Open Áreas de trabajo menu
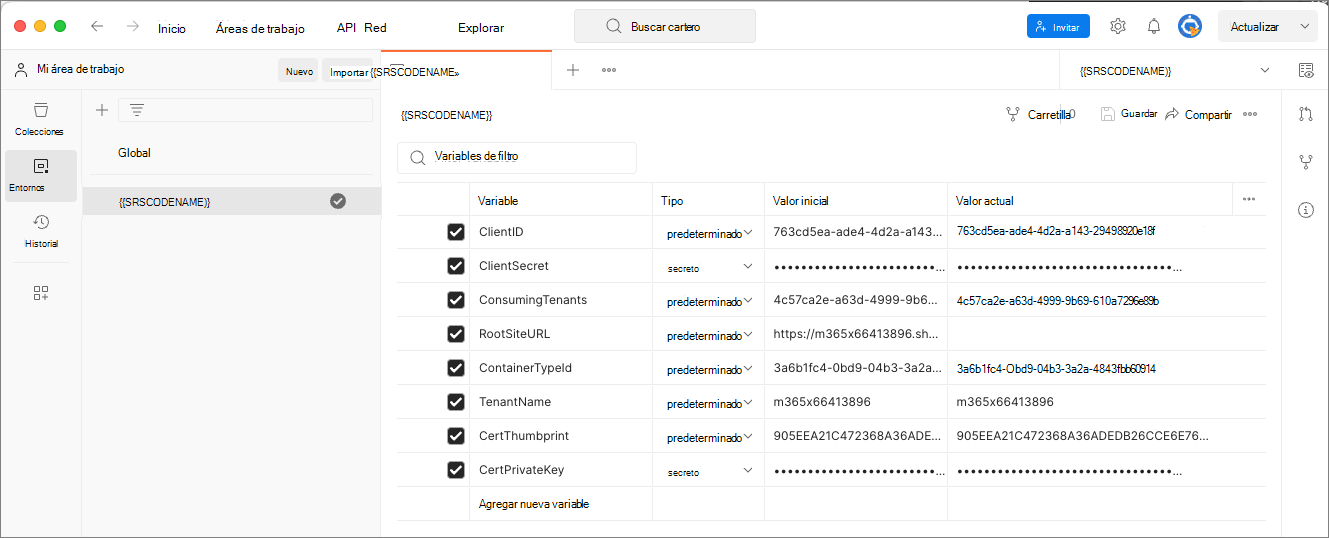 [260, 28]
